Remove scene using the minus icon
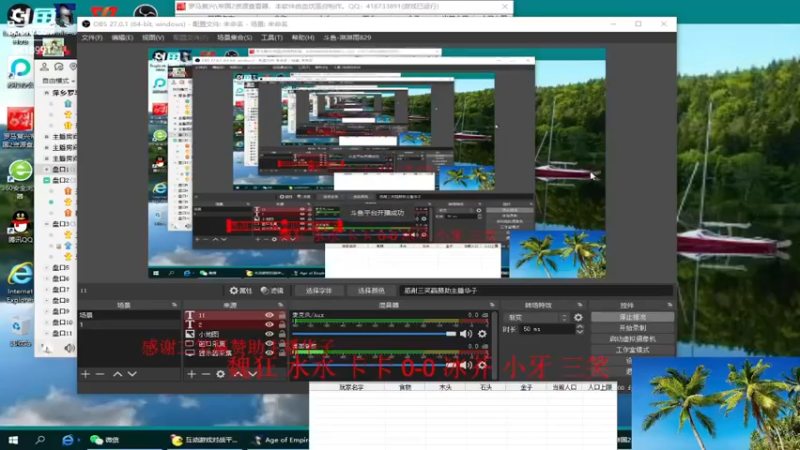 click(x=100, y=374)
